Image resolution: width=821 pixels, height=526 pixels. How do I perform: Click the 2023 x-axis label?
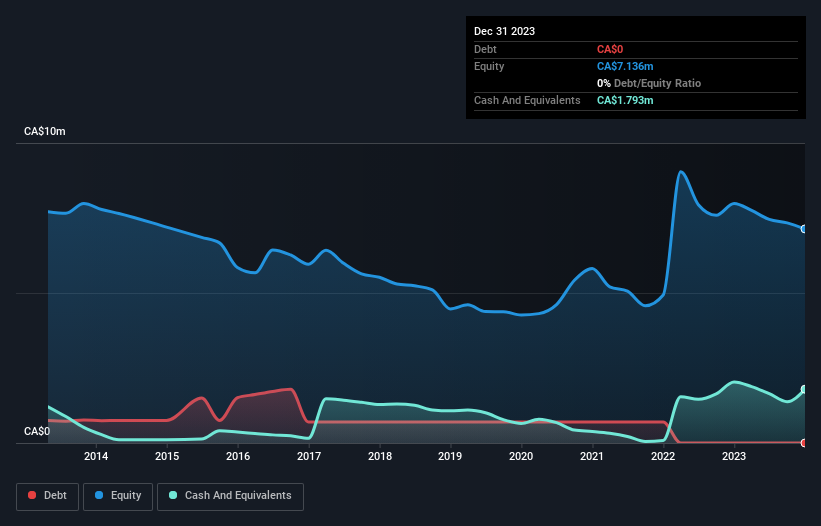pos(734,456)
